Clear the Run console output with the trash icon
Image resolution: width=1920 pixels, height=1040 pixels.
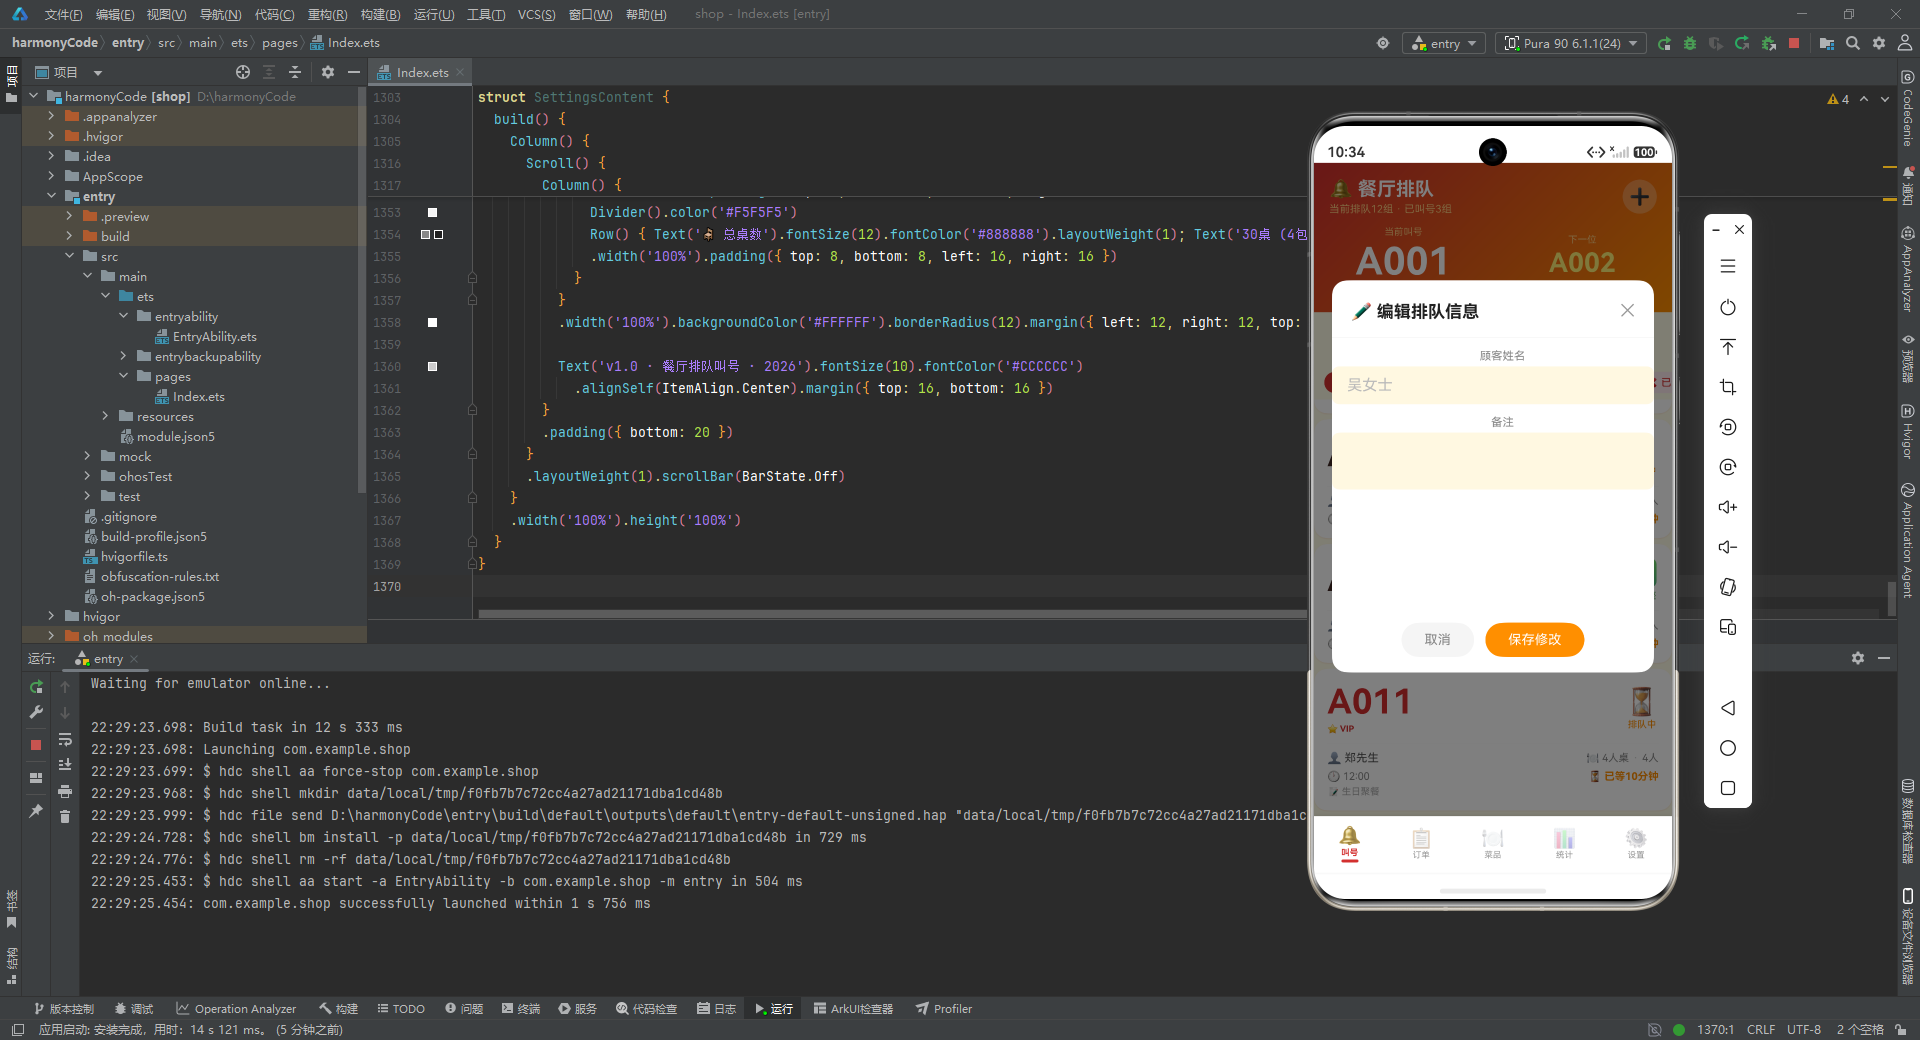(65, 817)
